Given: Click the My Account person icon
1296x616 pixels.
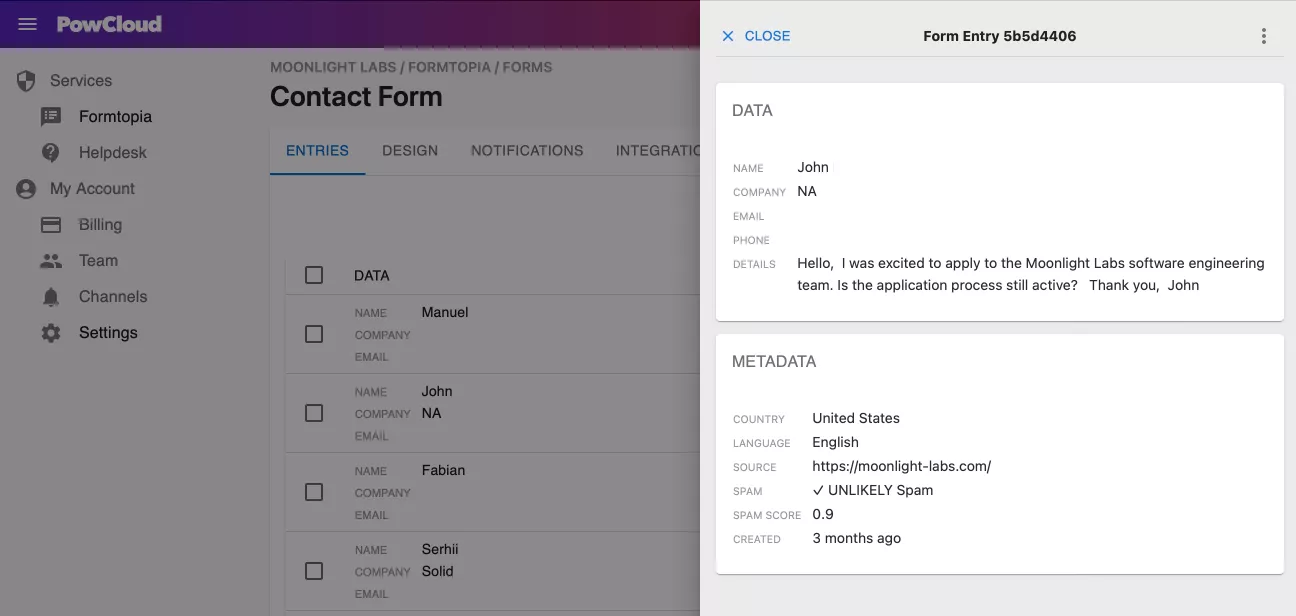Looking at the screenshot, I should (24, 188).
